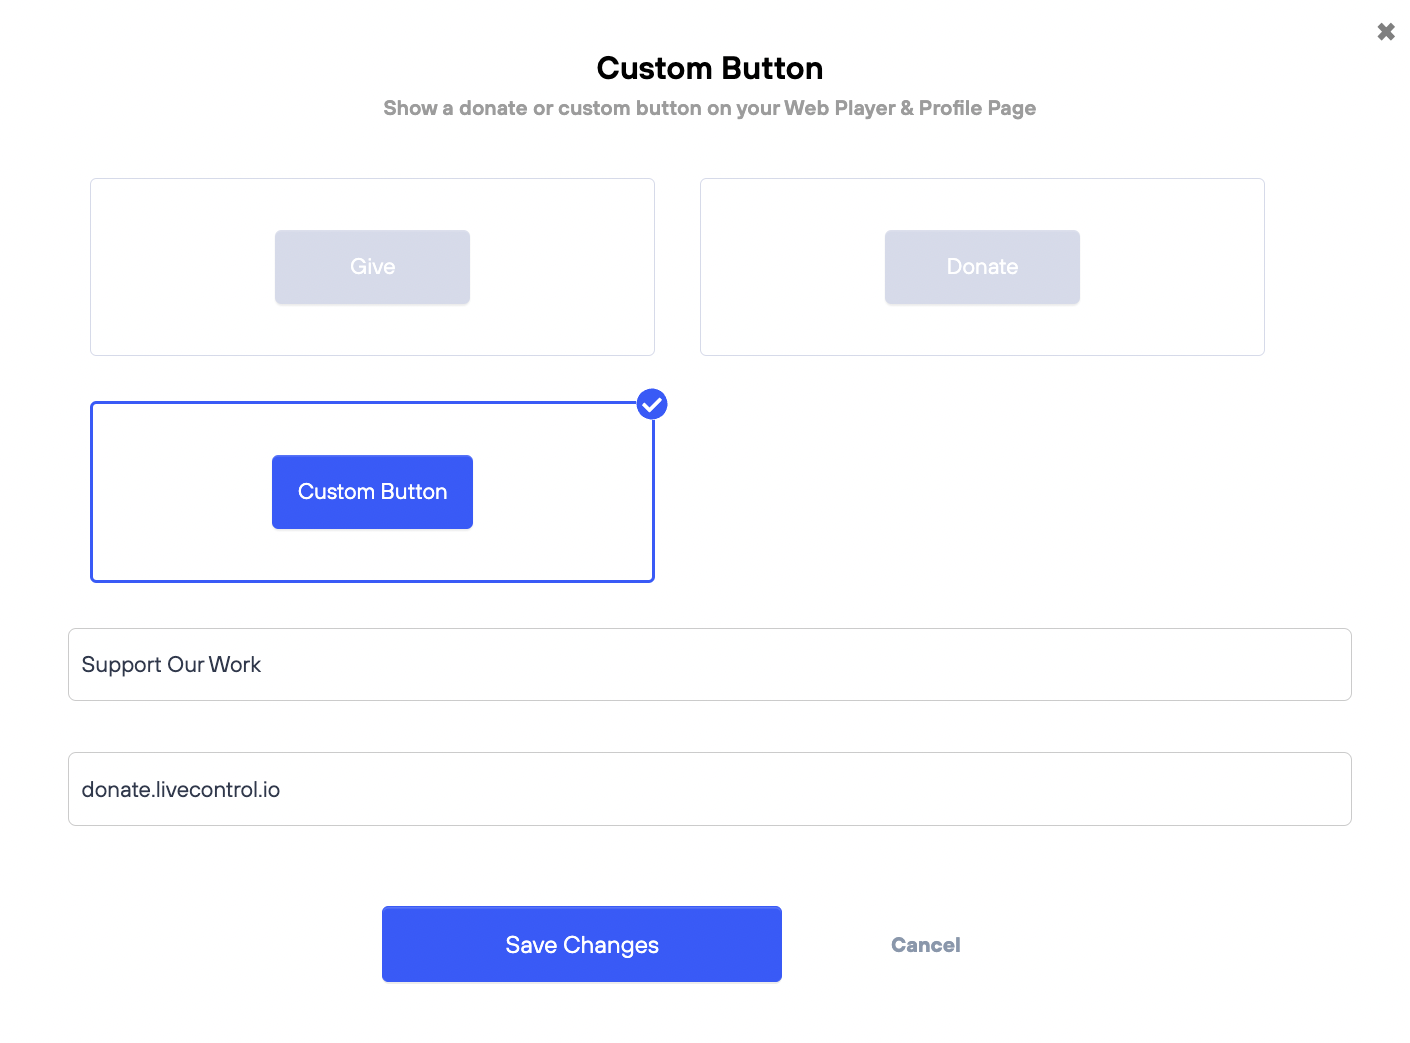Place cursor in 'Support Our Work' text
1410x1043 pixels.
(x=171, y=665)
